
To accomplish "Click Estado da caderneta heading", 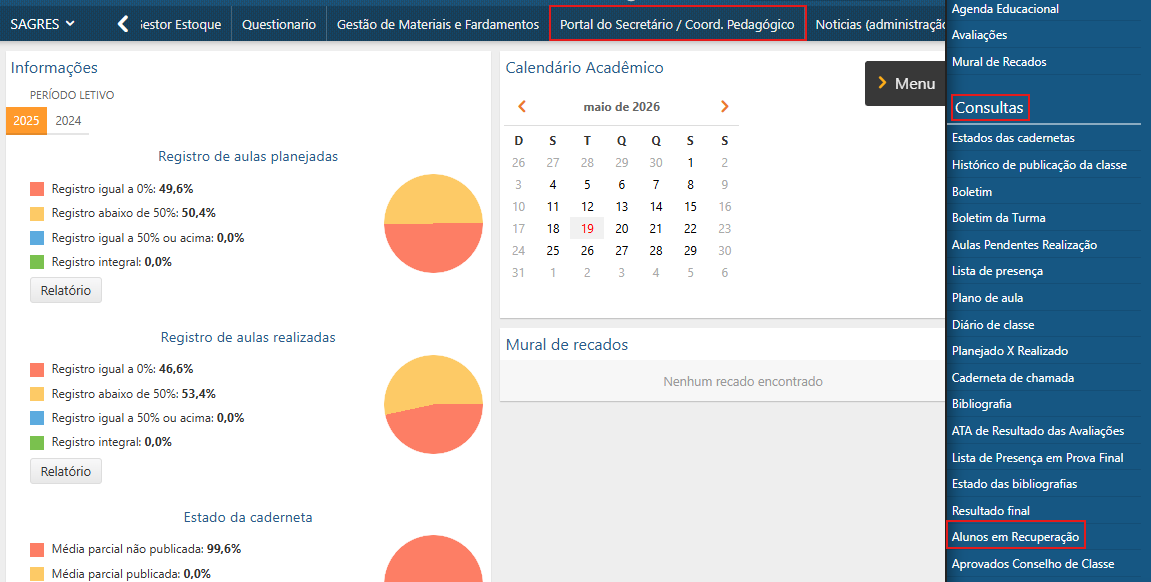I will 248,517.
